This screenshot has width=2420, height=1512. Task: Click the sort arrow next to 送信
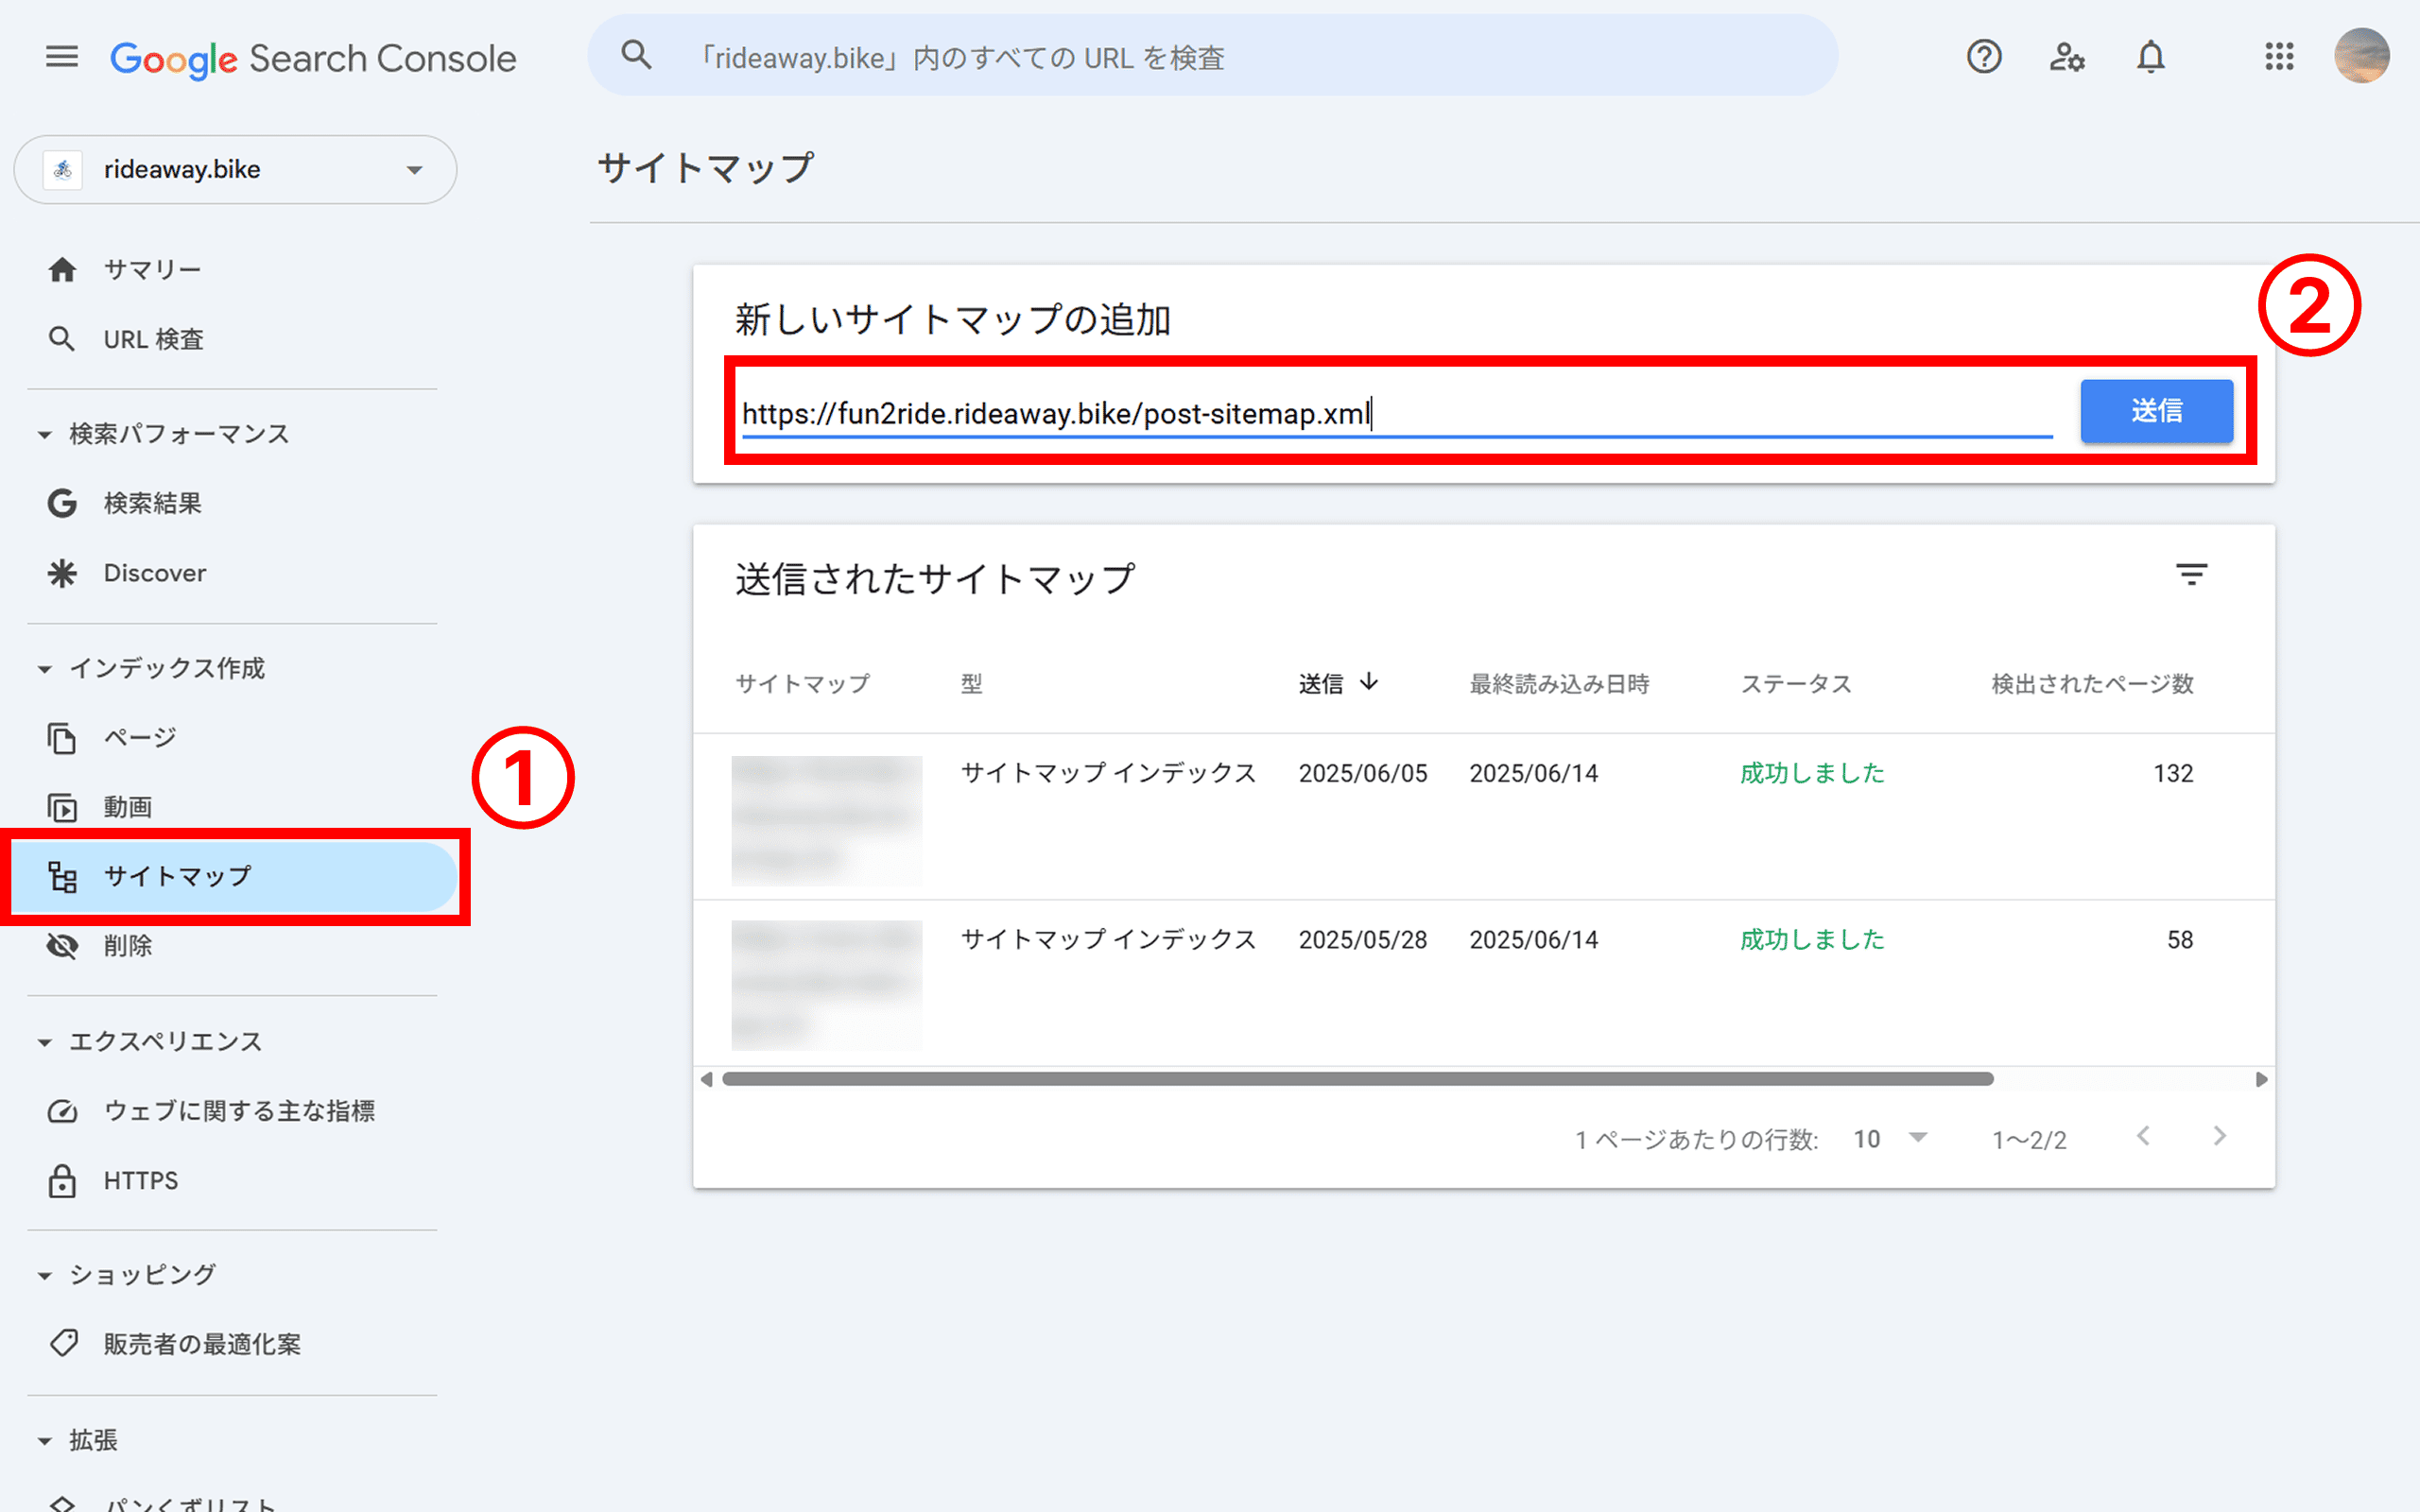1369,682
